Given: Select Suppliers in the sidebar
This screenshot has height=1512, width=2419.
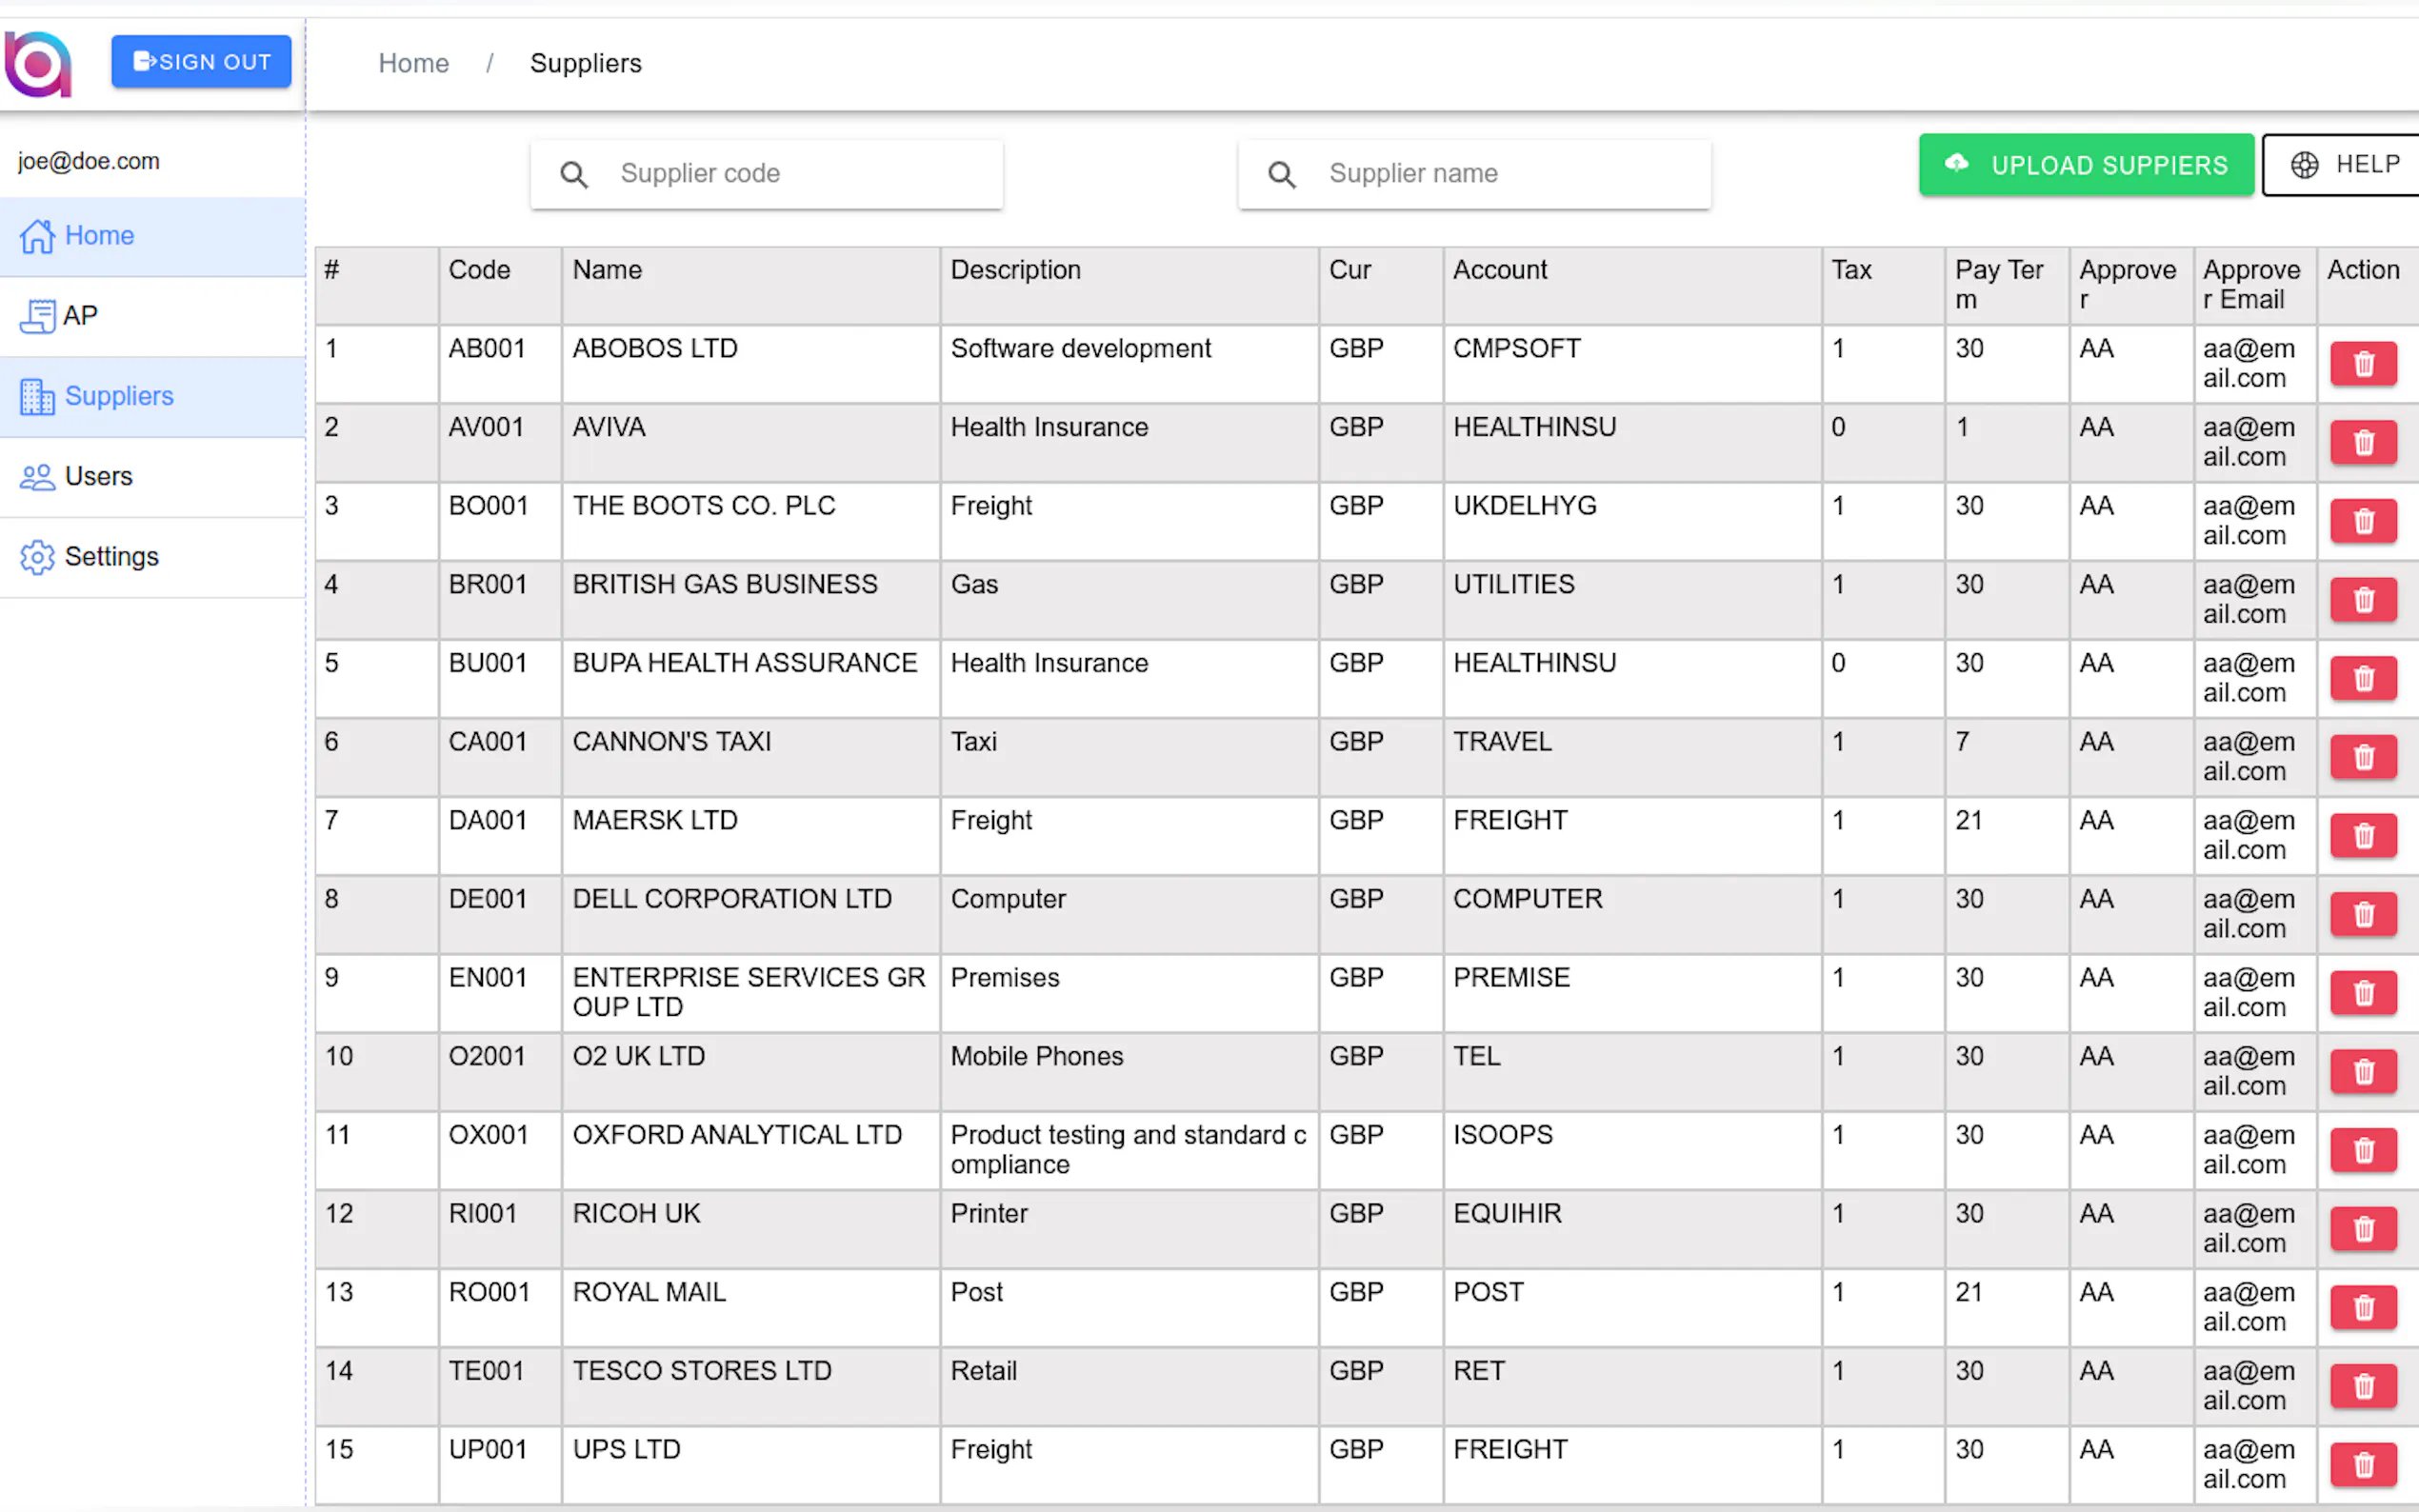Looking at the screenshot, I should click(x=153, y=397).
